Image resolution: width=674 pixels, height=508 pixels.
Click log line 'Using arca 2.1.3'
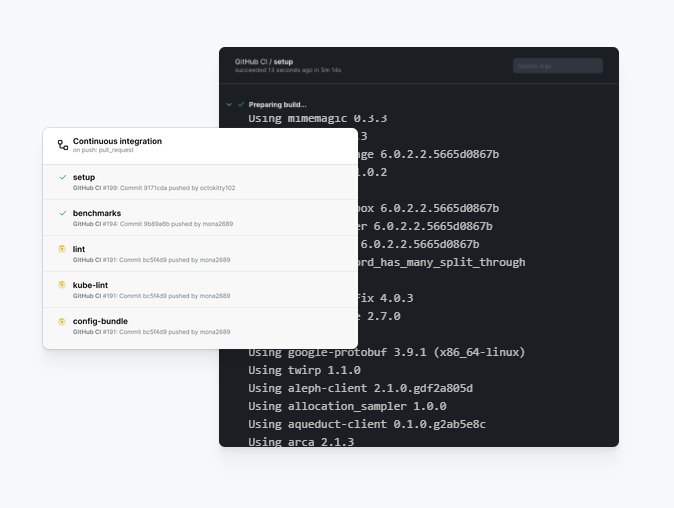point(301,441)
